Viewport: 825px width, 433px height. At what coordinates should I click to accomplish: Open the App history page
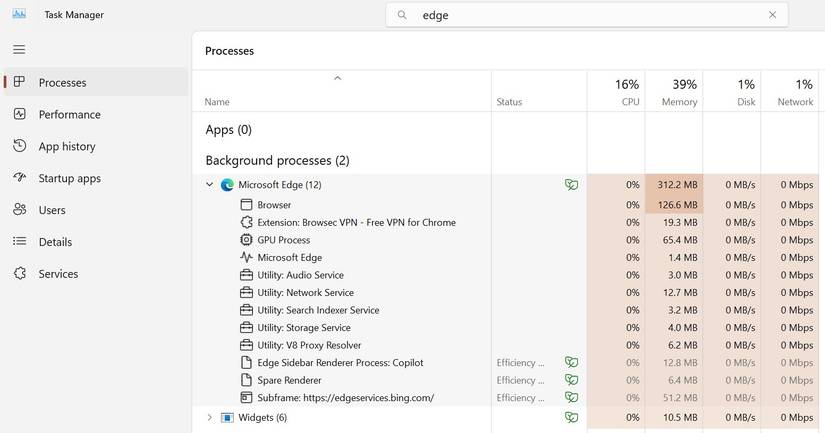click(x=66, y=146)
